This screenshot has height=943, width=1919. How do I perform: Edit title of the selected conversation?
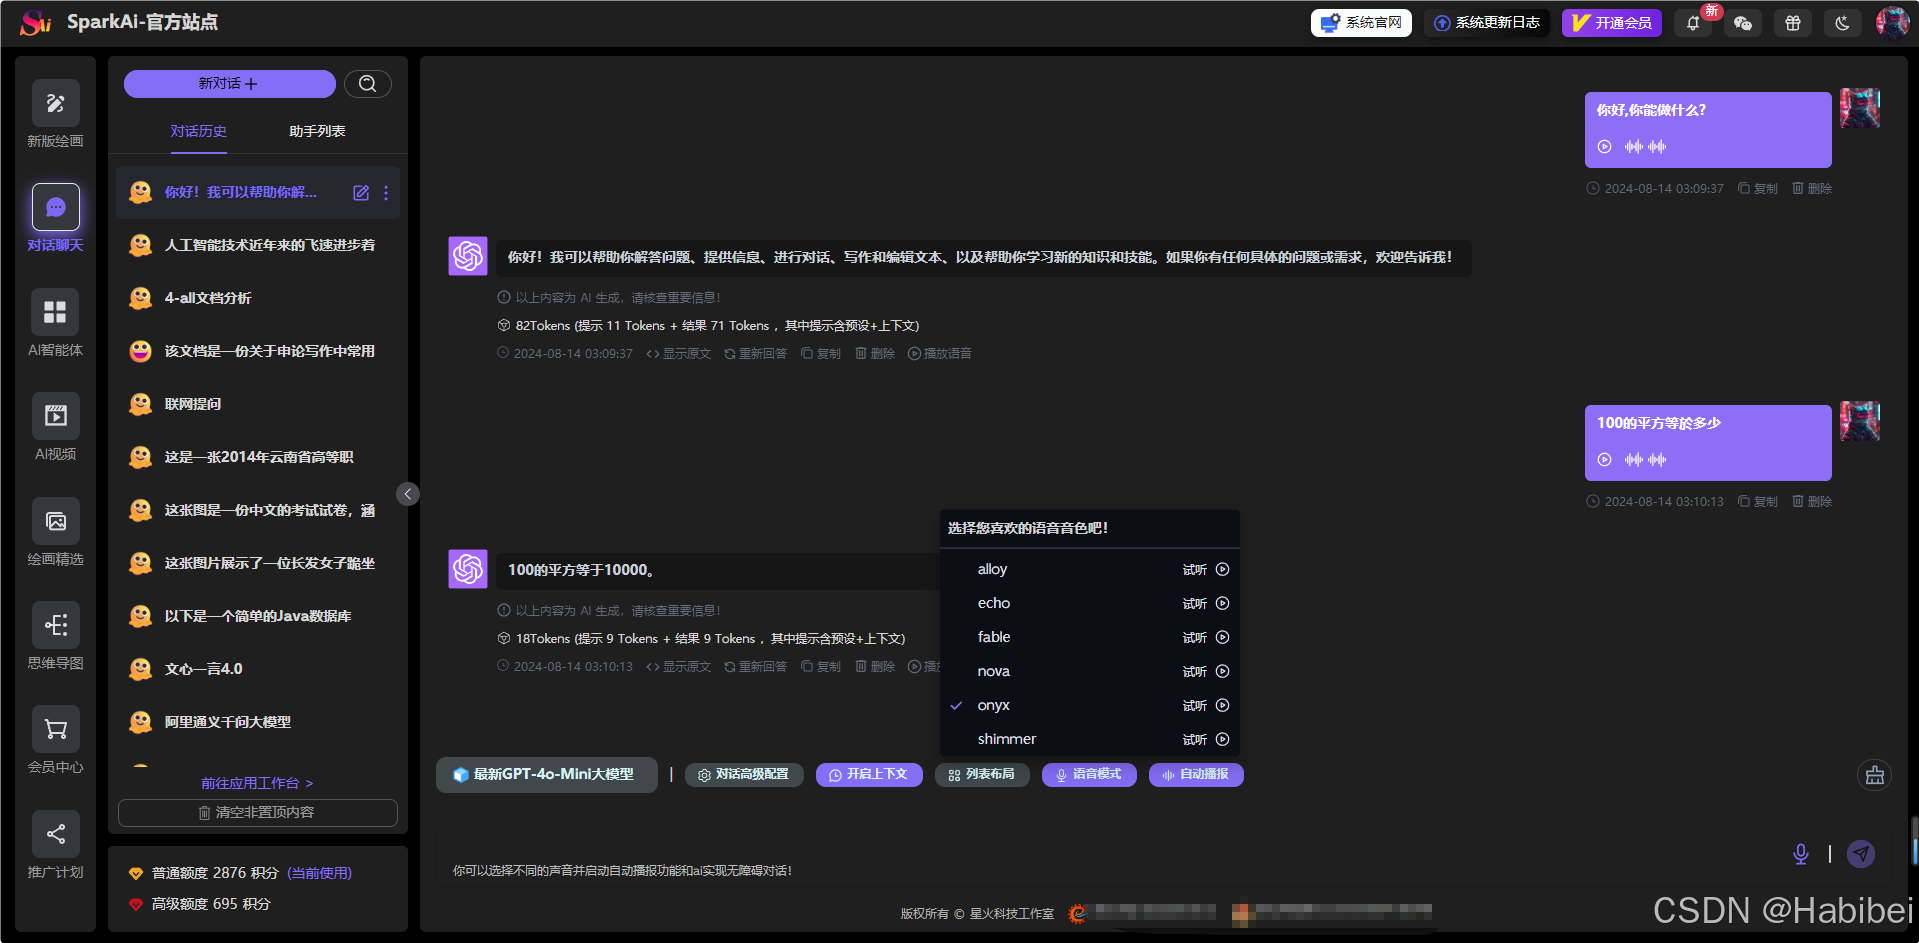click(x=361, y=193)
